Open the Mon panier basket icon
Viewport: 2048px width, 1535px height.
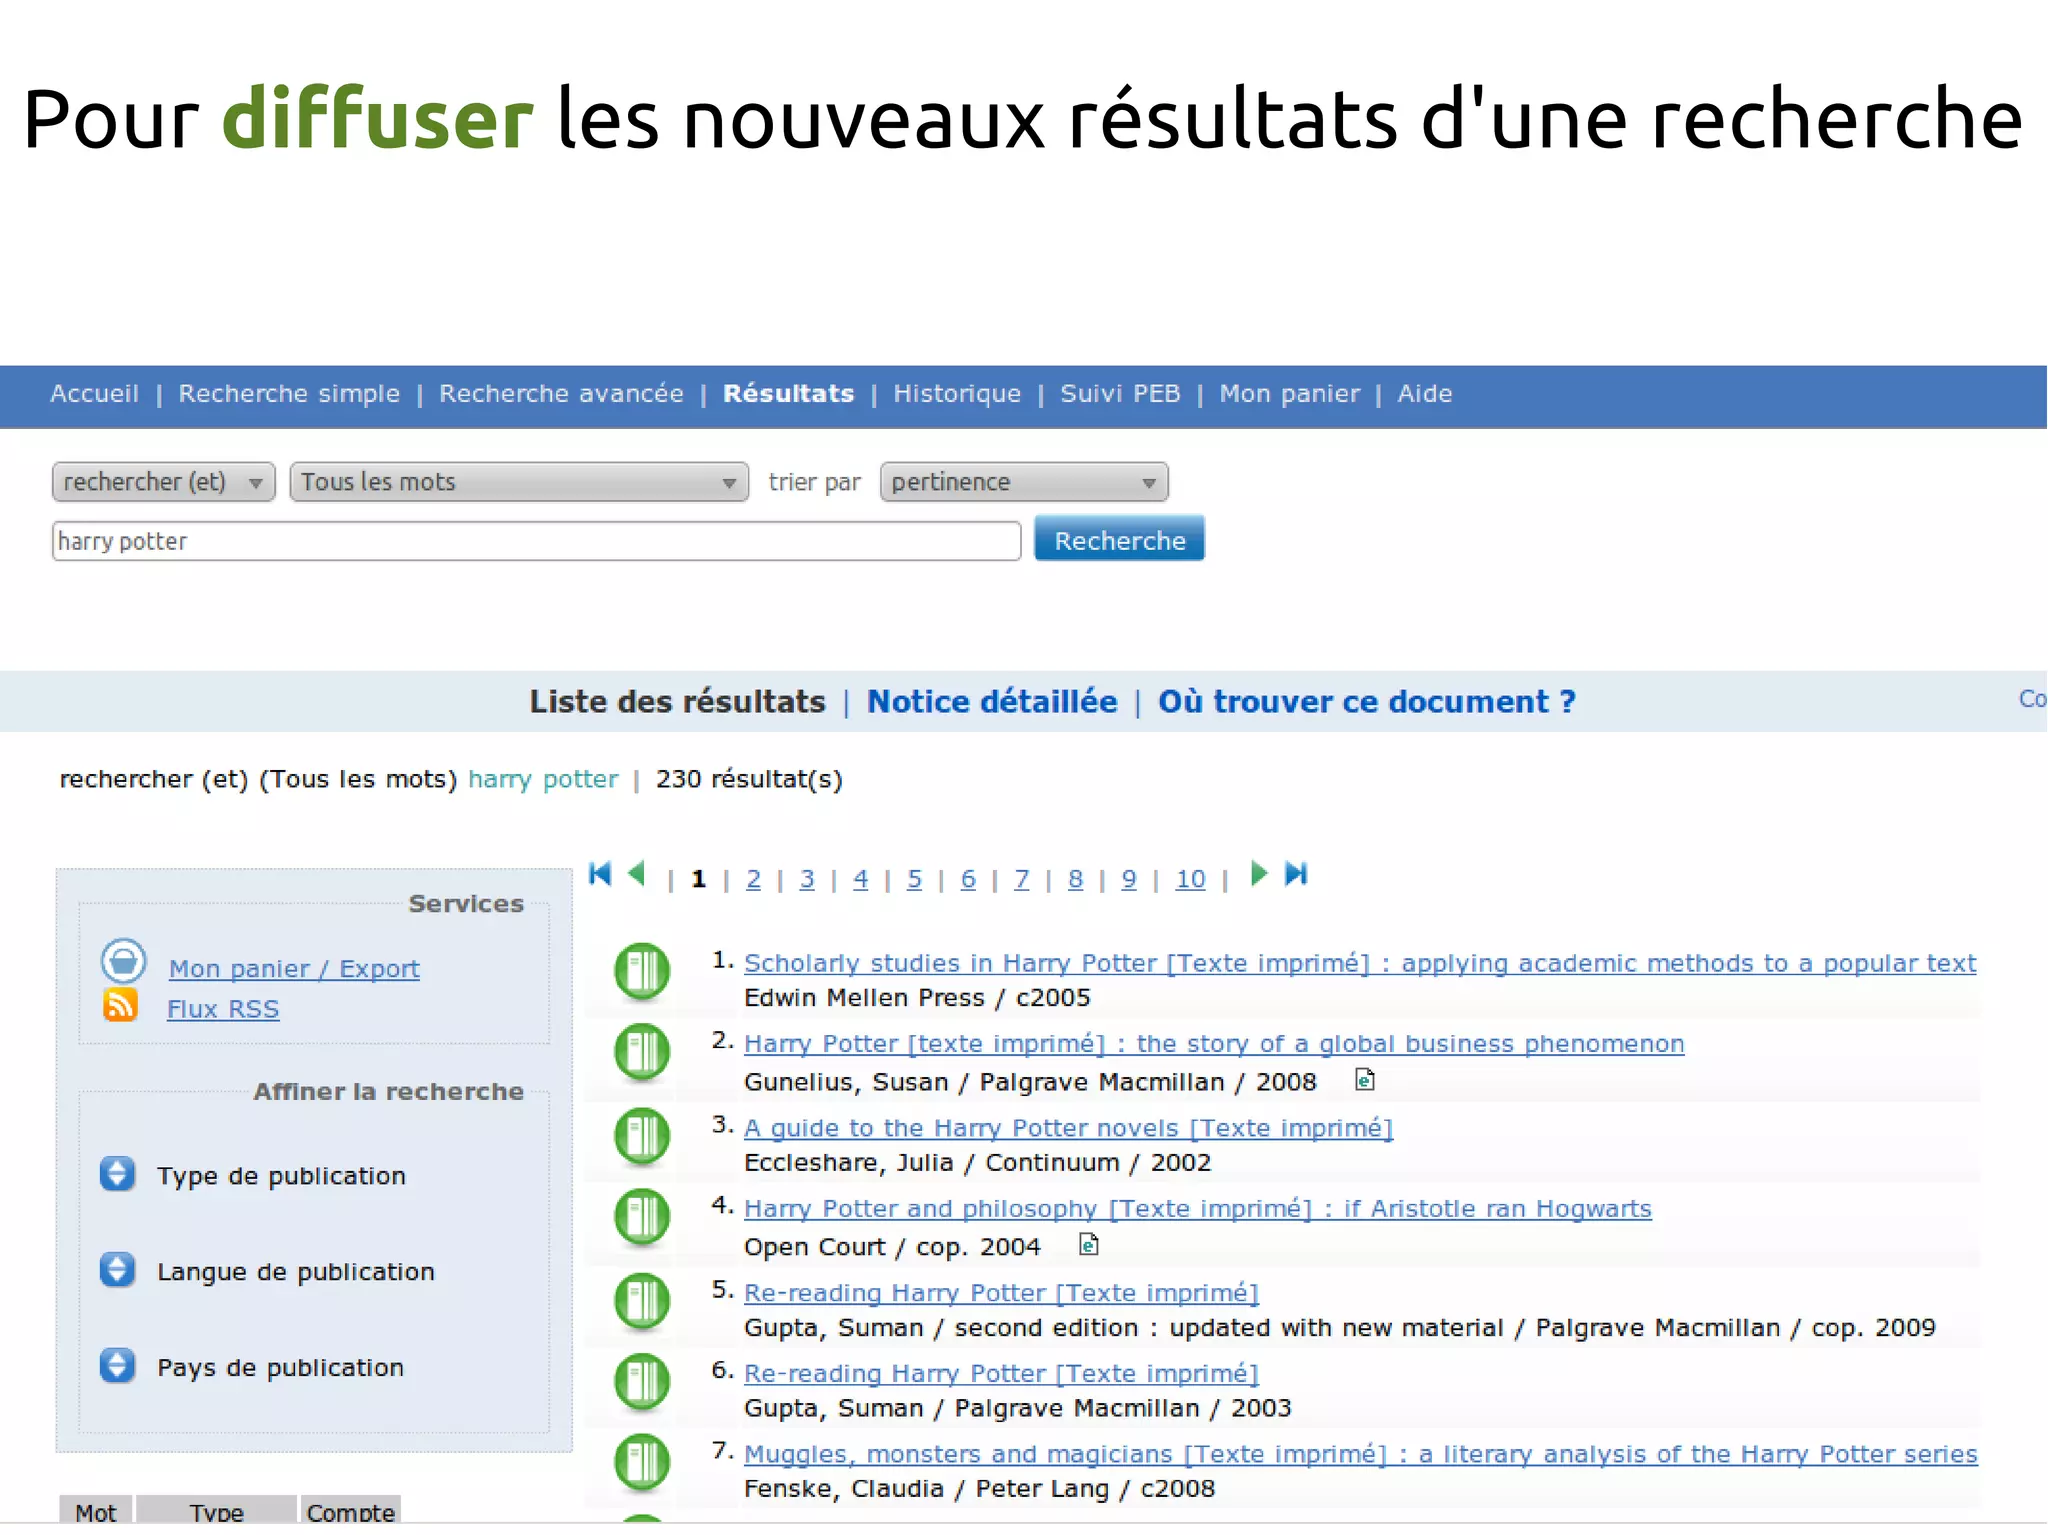(x=123, y=961)
